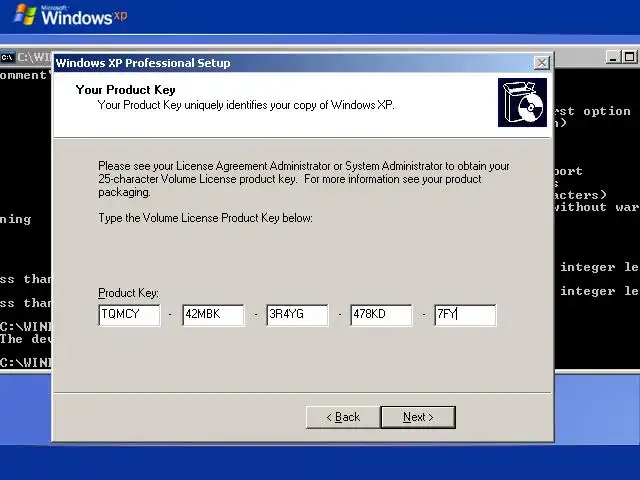Focus the first key field containing TQMCY
The width and height of the screenshot is (640, 480).
[x=129, y=315]
